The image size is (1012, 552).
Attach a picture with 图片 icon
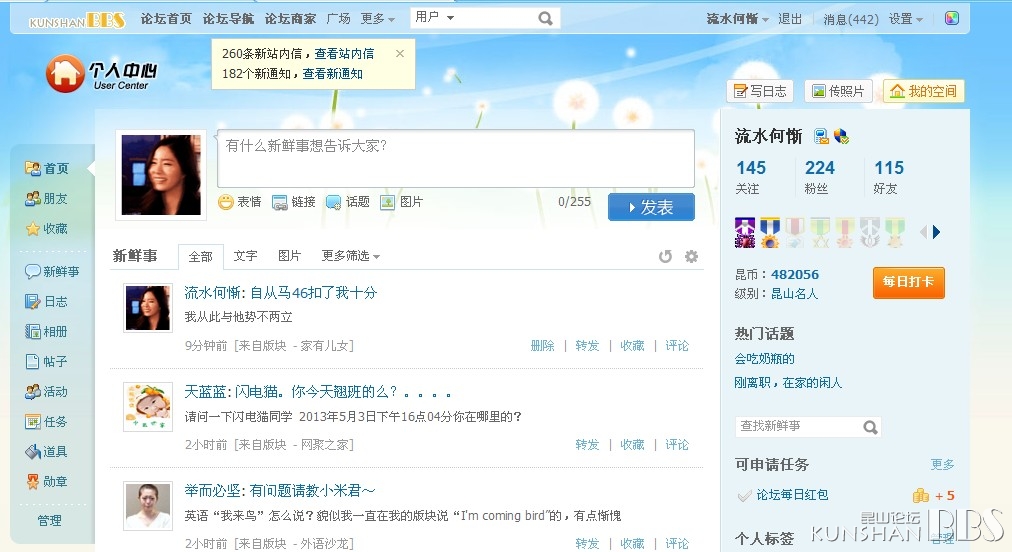(x=401, y=202)
